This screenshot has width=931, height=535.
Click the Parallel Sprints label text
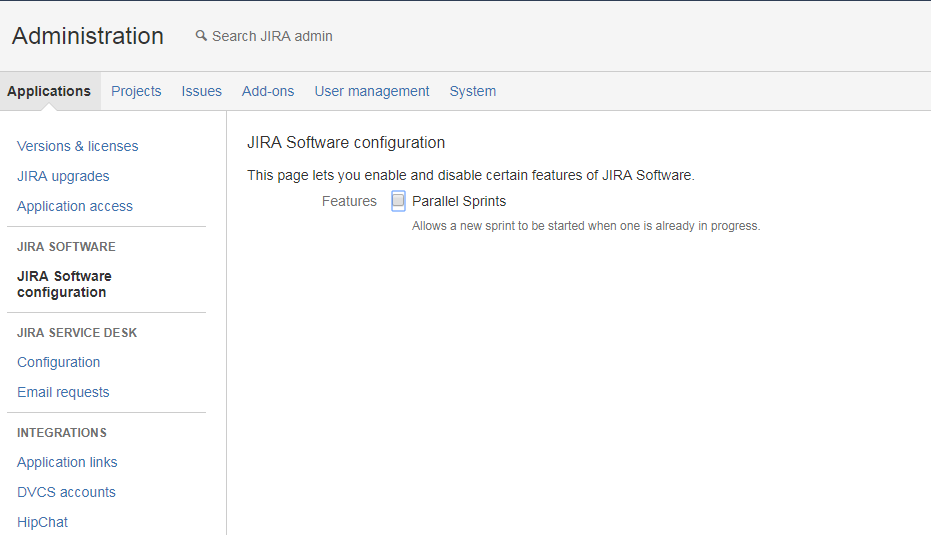point(459,201)
